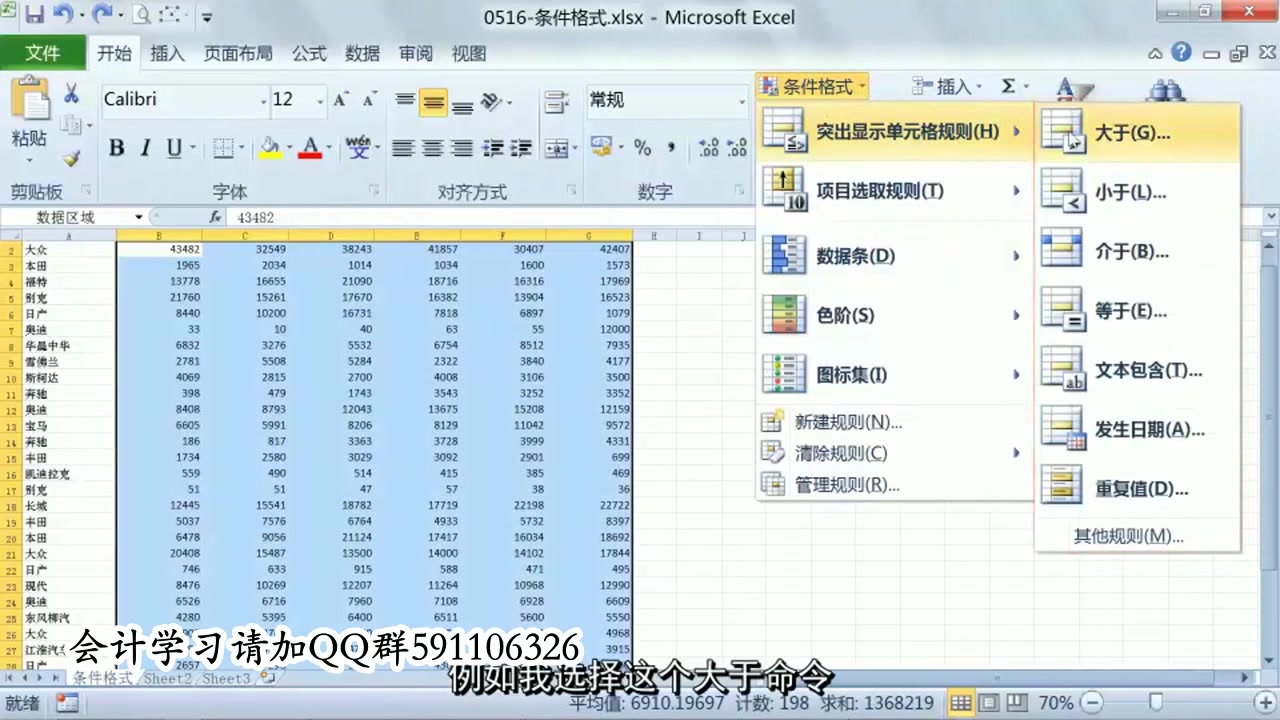Toggle center text alignment
1280x720 pixels.
click(x=433, y=148)
